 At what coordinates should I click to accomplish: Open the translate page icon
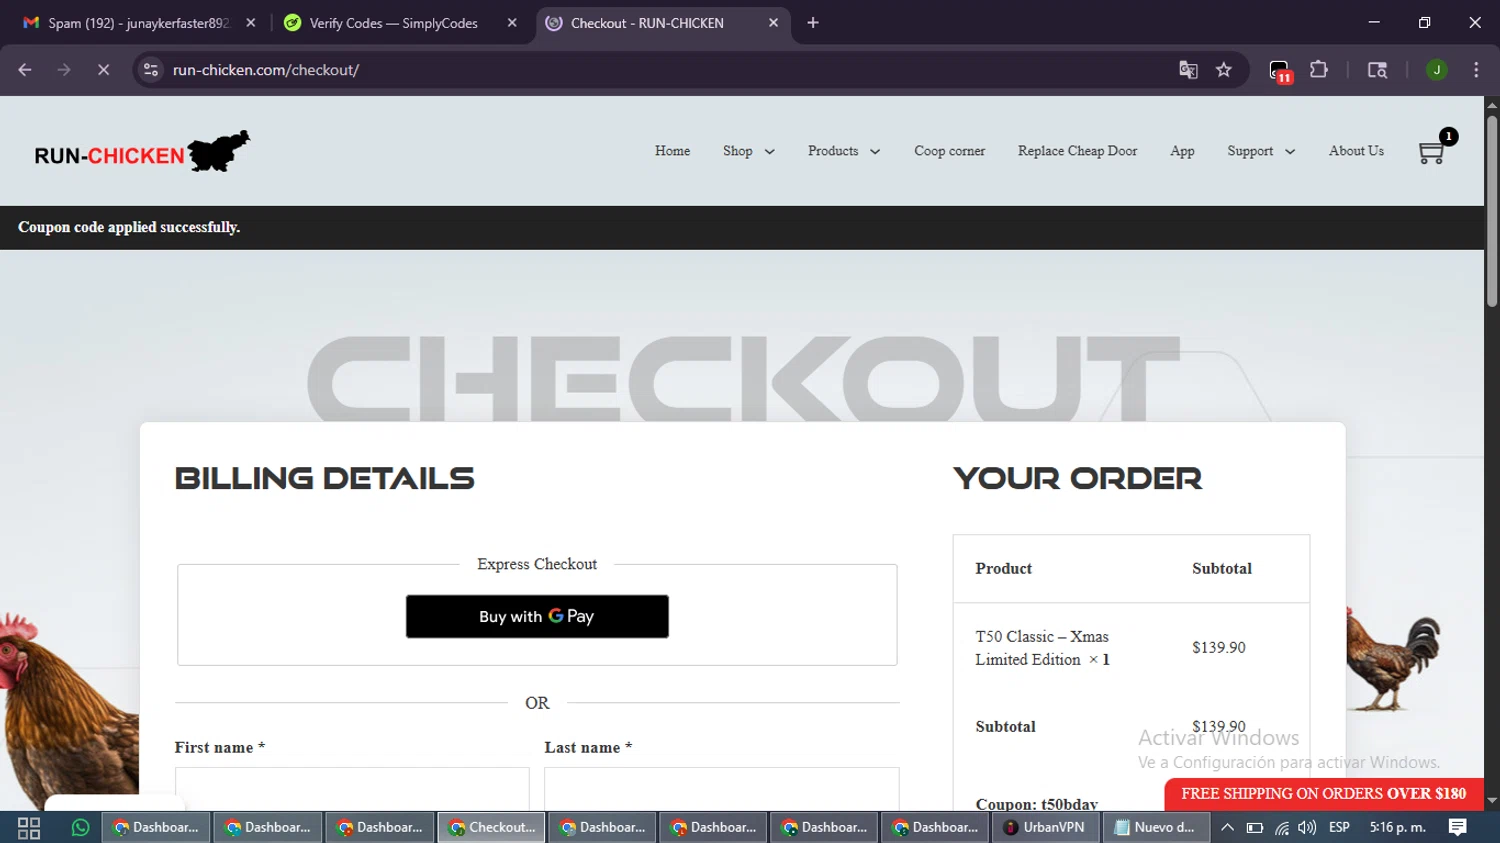coord(1188,70)
